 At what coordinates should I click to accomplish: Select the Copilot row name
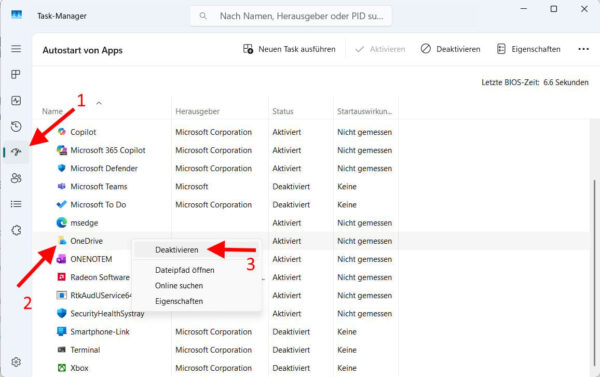(83, 132)
